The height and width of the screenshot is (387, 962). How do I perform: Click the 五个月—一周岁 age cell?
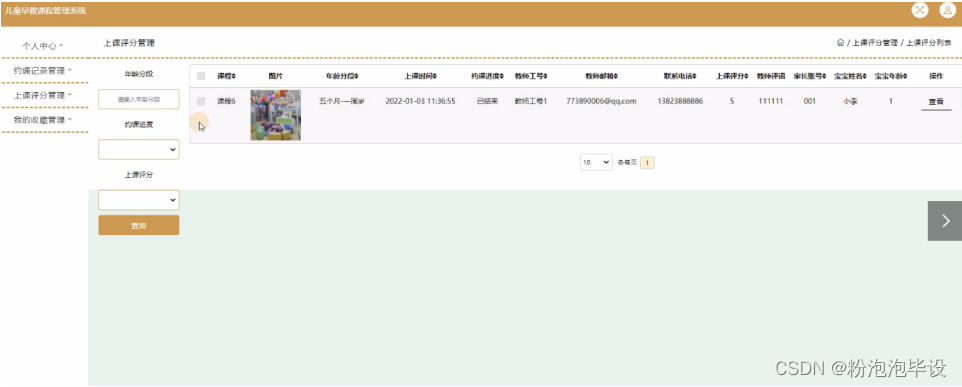tap(342, 101)
